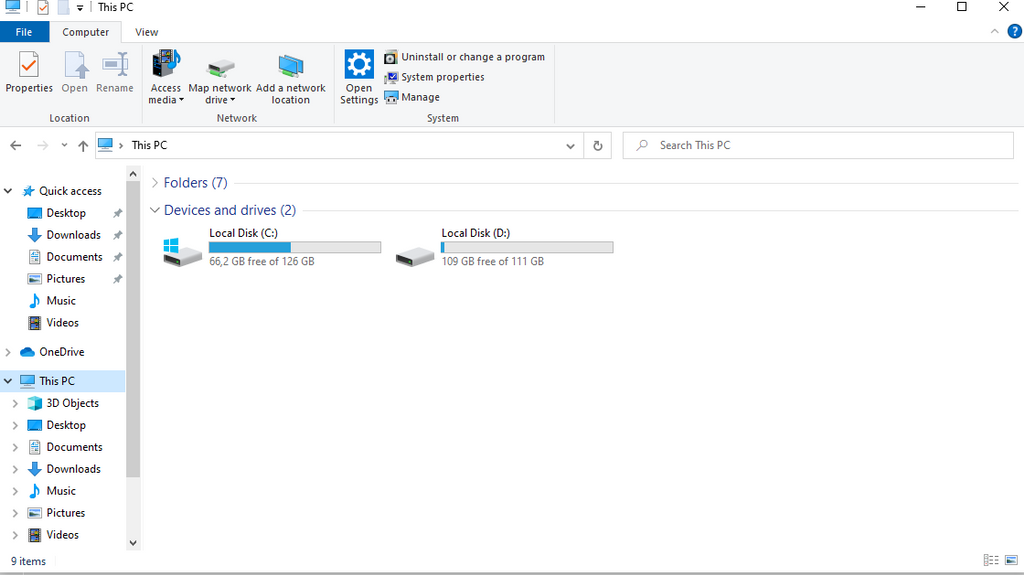Click sidebar scrollbar down arrow
The height and width of the screenshot is (575, 1024).
coord(133,543)
